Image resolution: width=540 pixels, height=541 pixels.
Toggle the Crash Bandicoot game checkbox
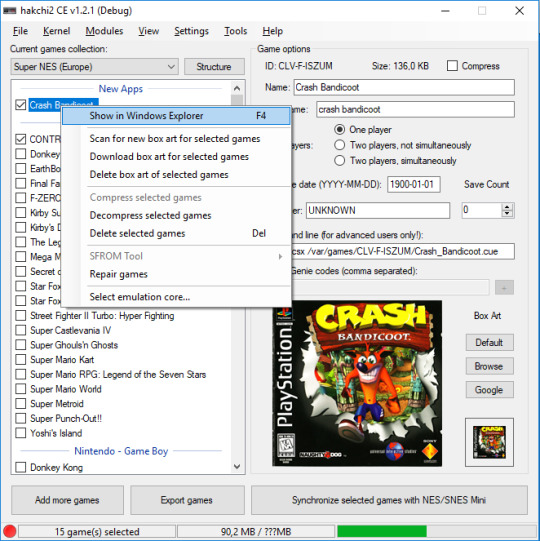(21, 105)
